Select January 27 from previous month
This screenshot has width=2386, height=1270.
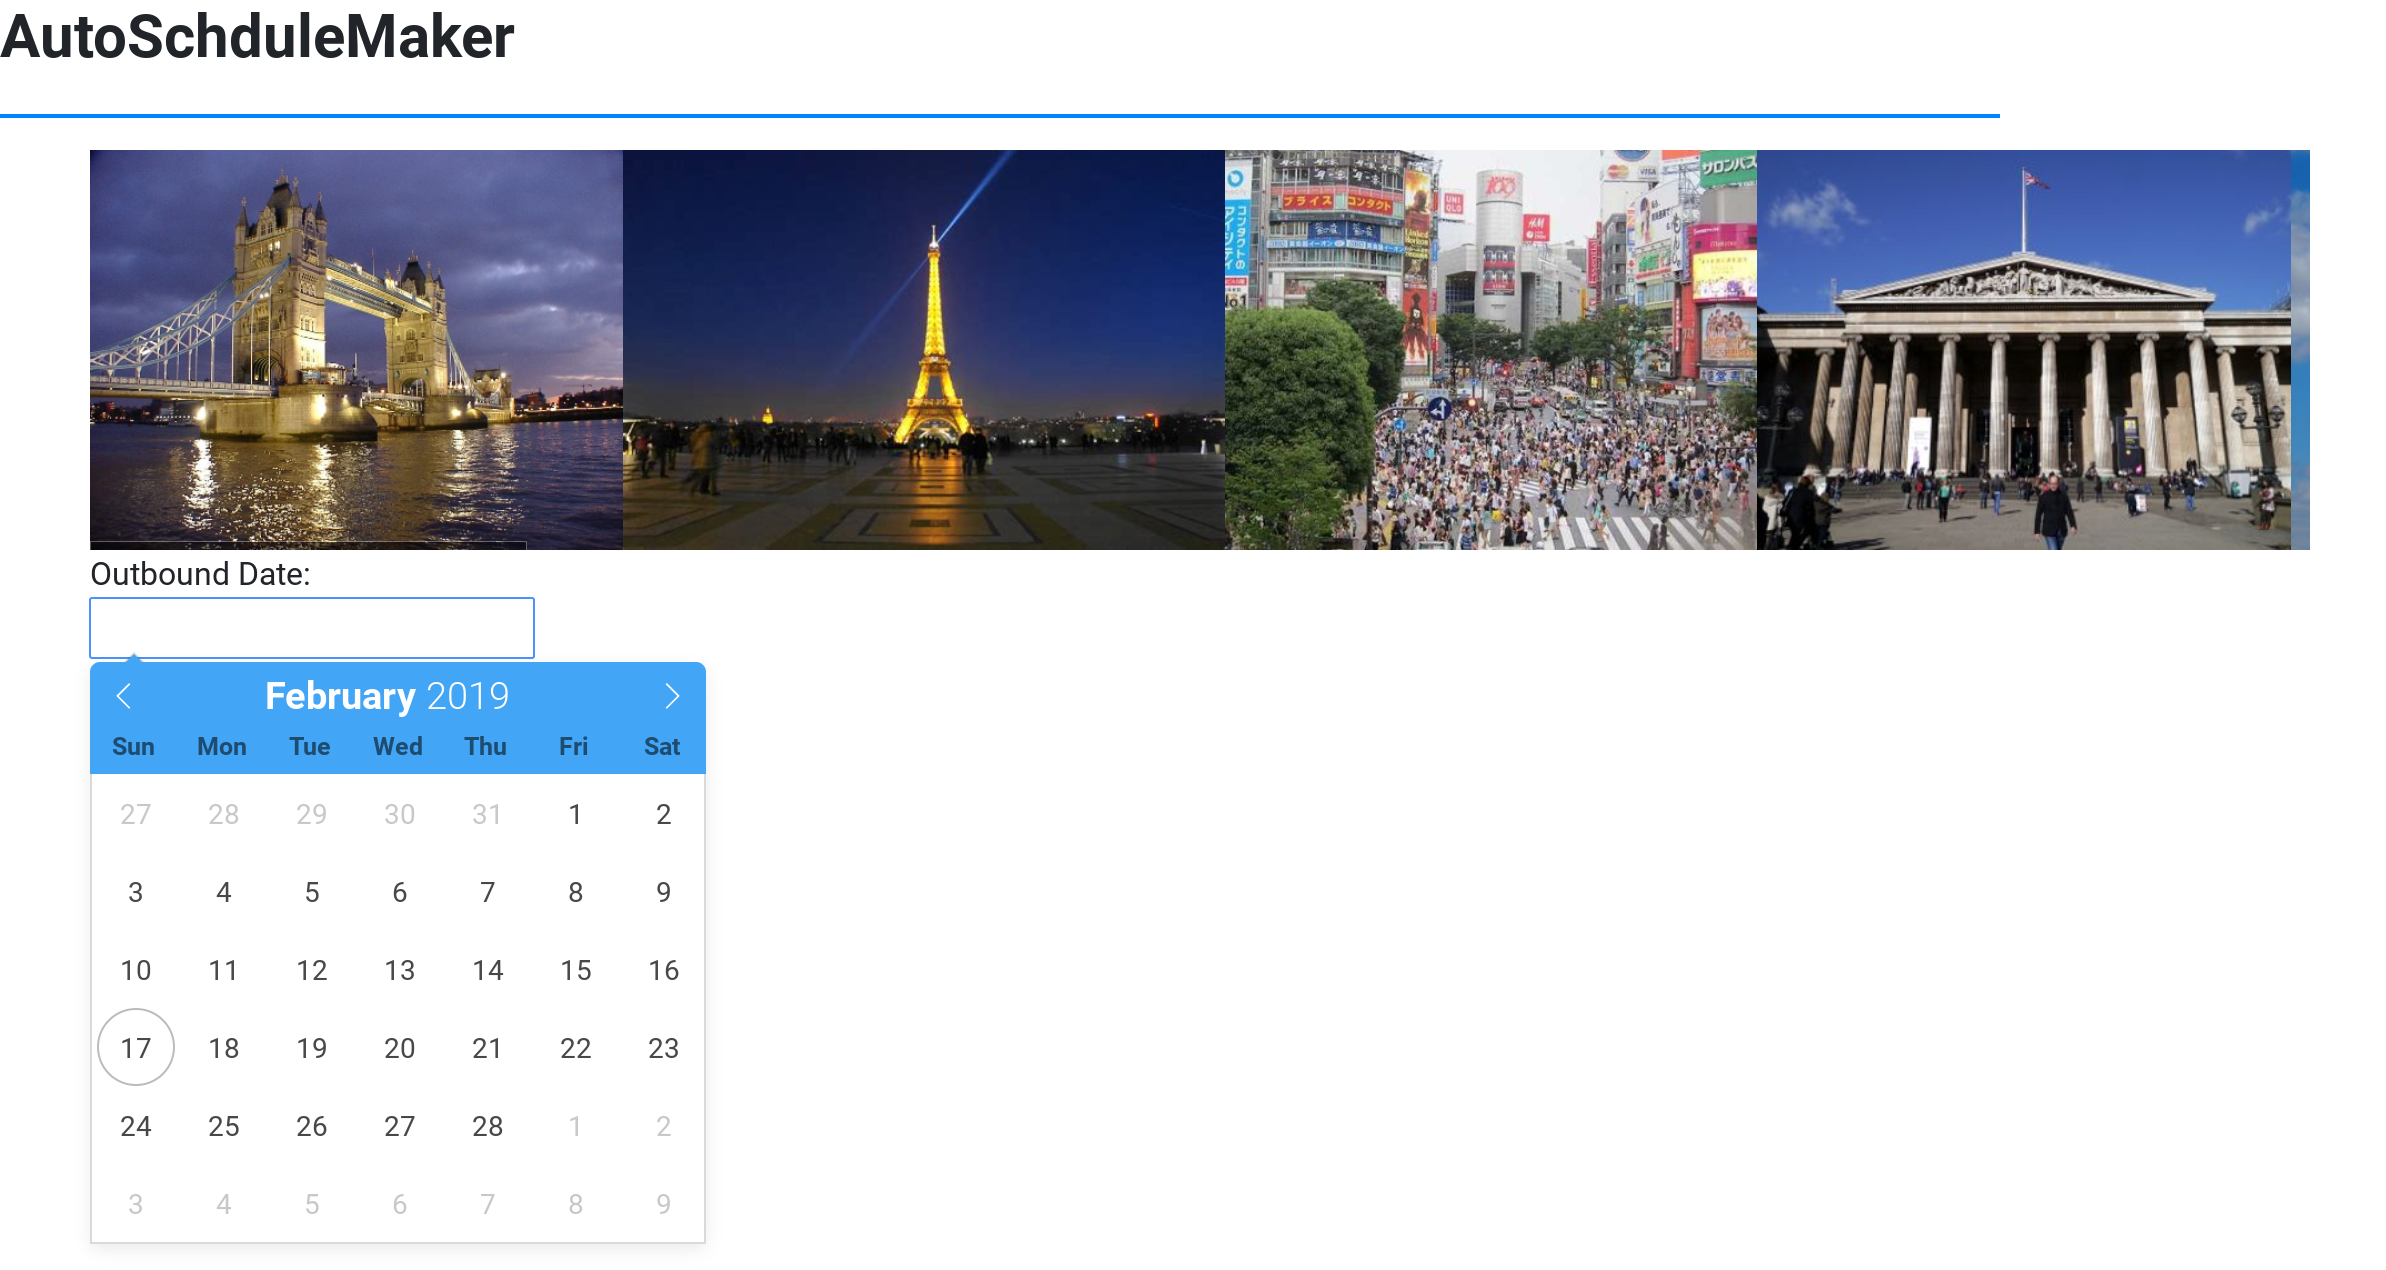(136, 814)
